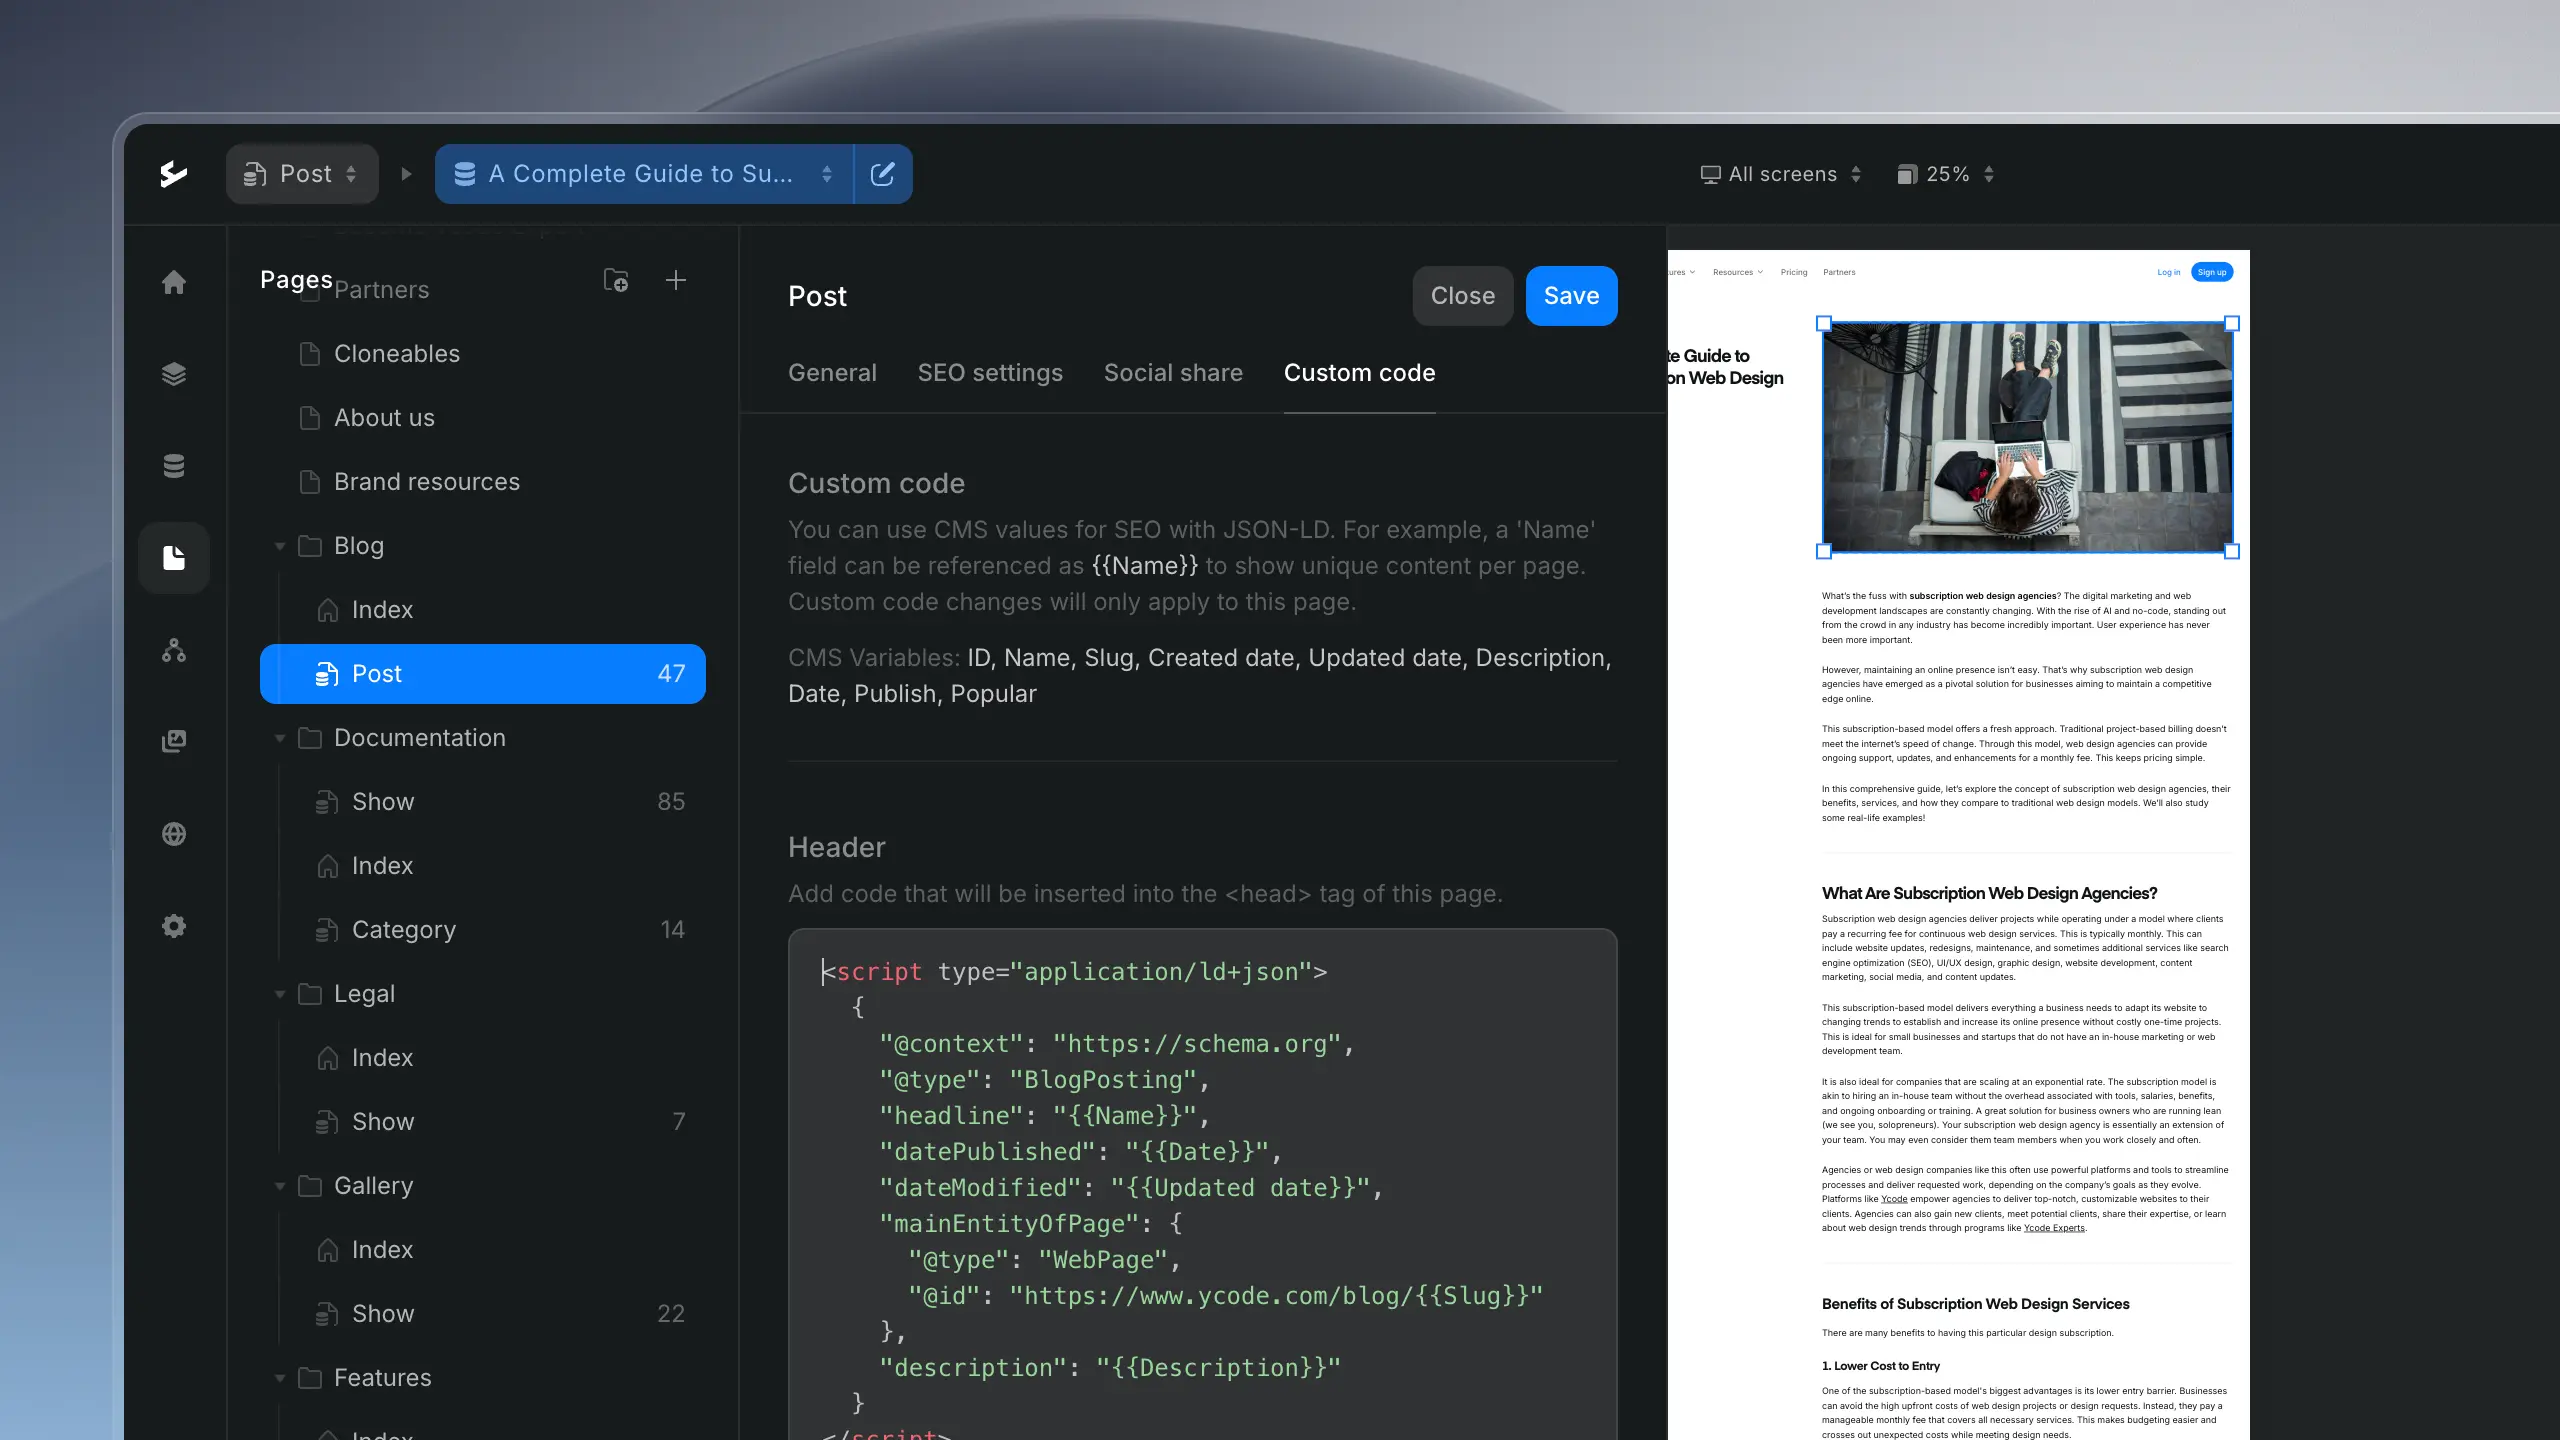Open the CMS database icon
The width and height of the screenshot is (2560, 1440).
pos(174,466)
